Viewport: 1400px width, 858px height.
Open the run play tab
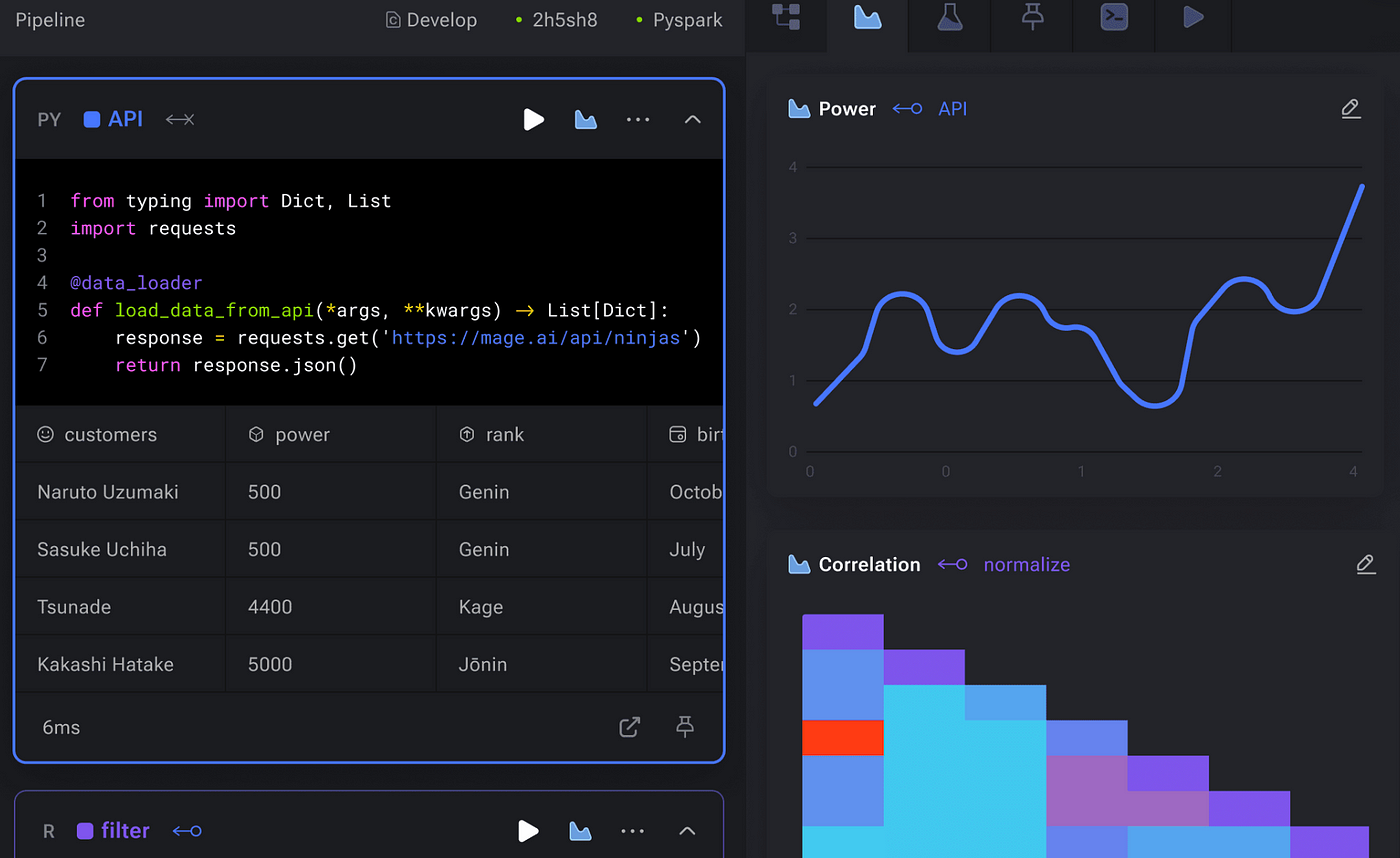point(1192,17)
